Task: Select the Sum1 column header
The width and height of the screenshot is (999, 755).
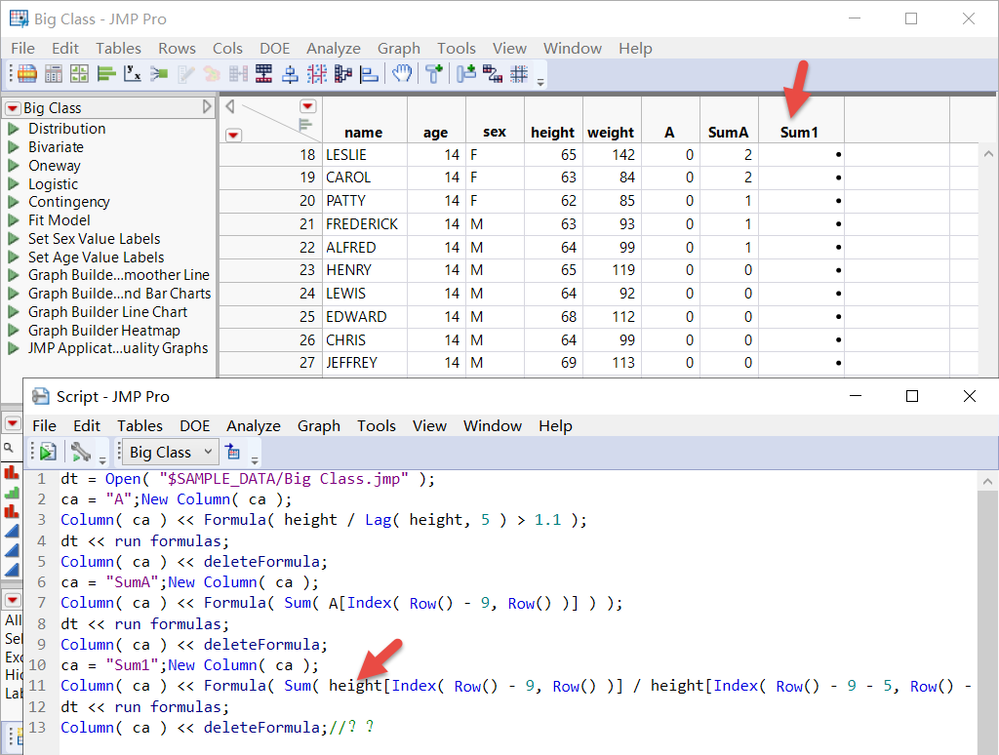Action: [x=799, y=132]
